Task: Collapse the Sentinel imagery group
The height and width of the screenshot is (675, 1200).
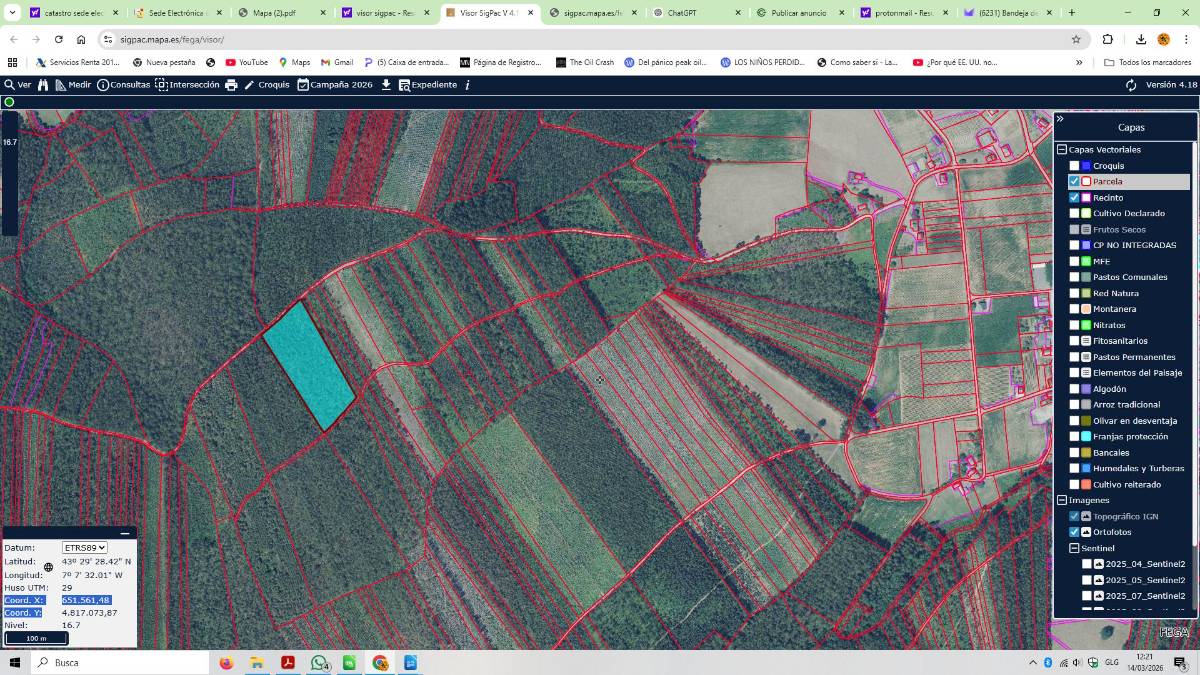Action: tap(1074, 548)
